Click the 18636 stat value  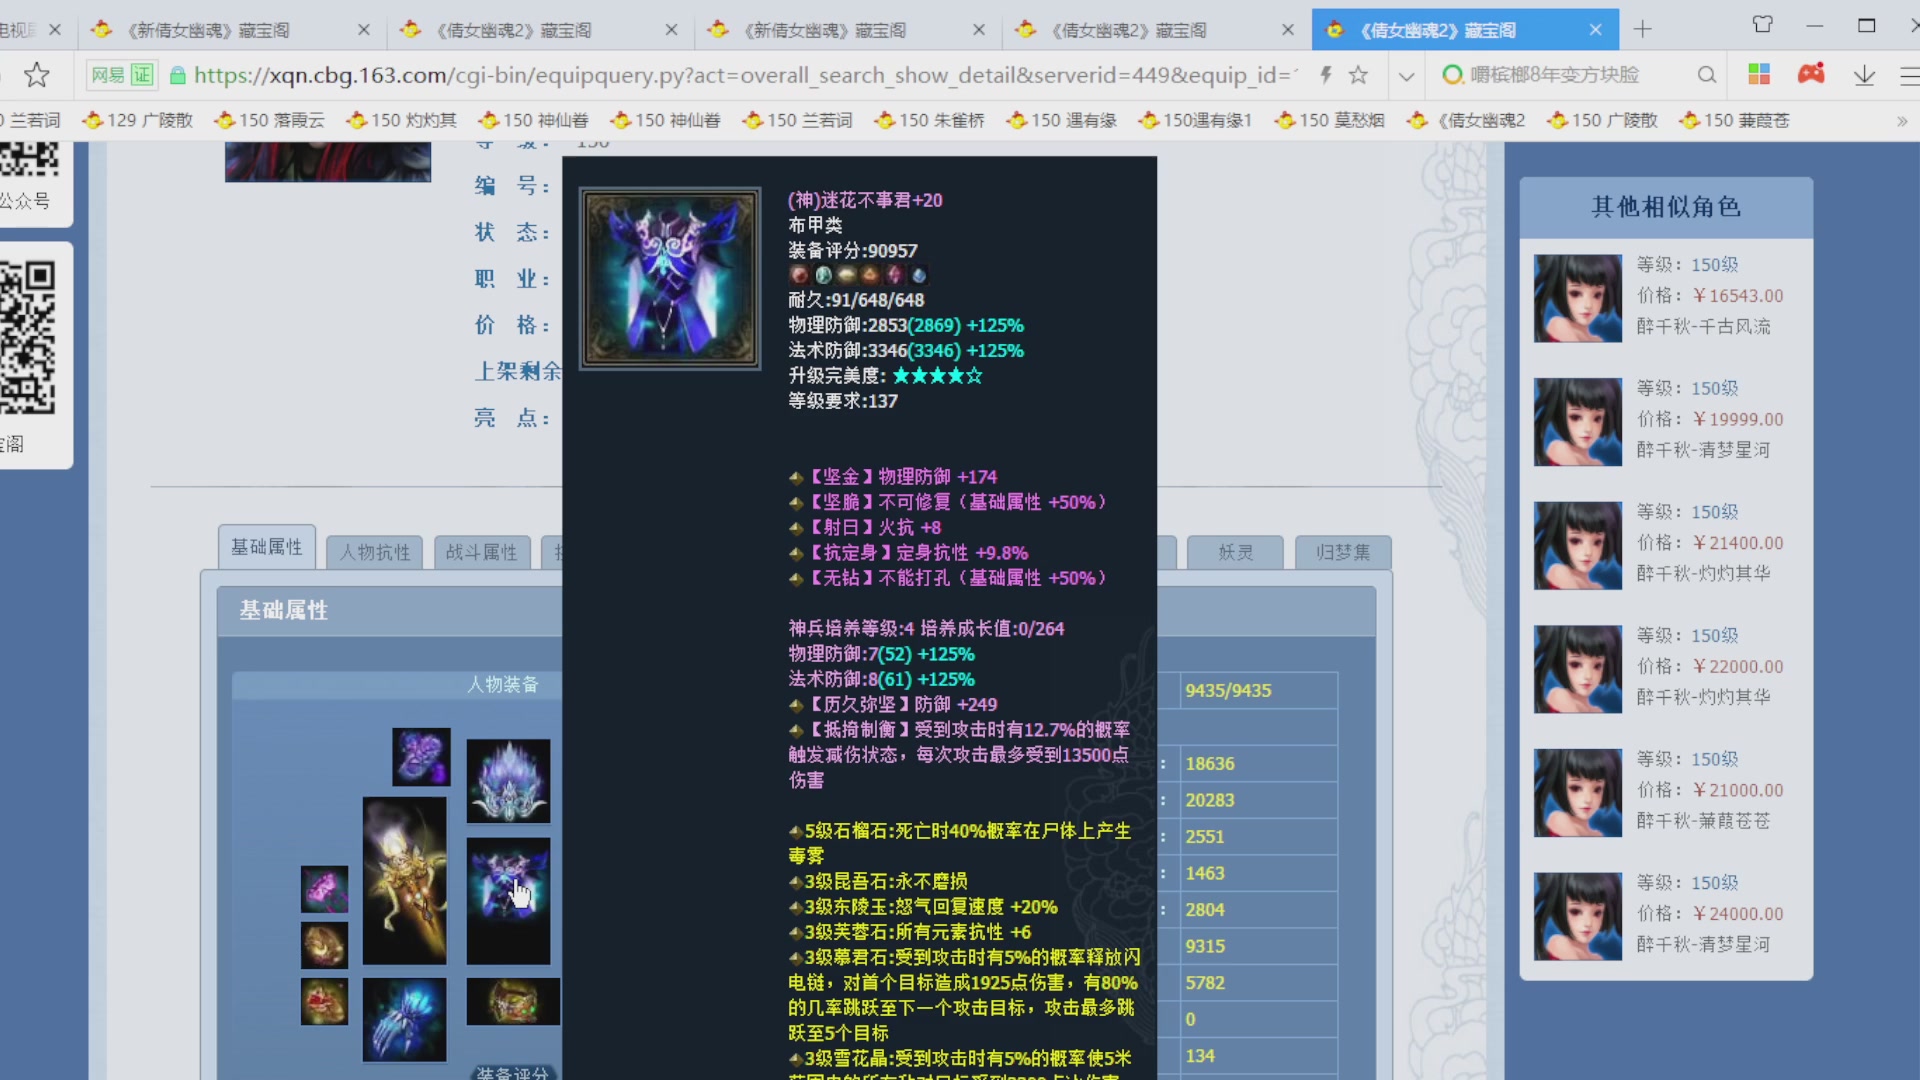click(1210, 764)
